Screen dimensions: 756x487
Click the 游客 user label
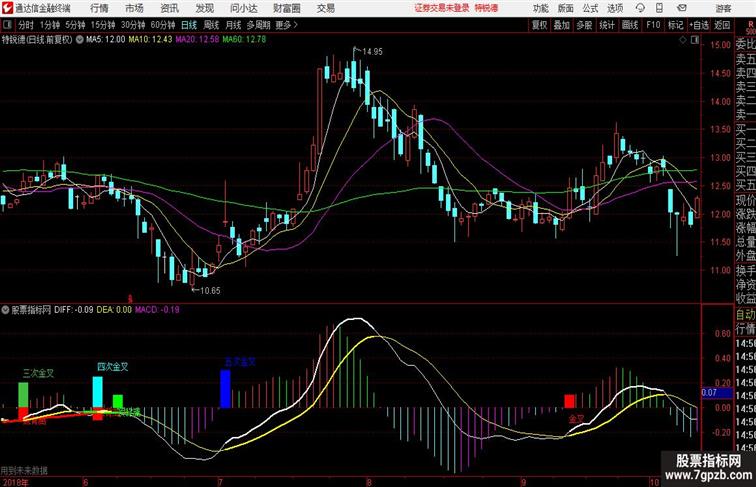click(x=723, y=8)
